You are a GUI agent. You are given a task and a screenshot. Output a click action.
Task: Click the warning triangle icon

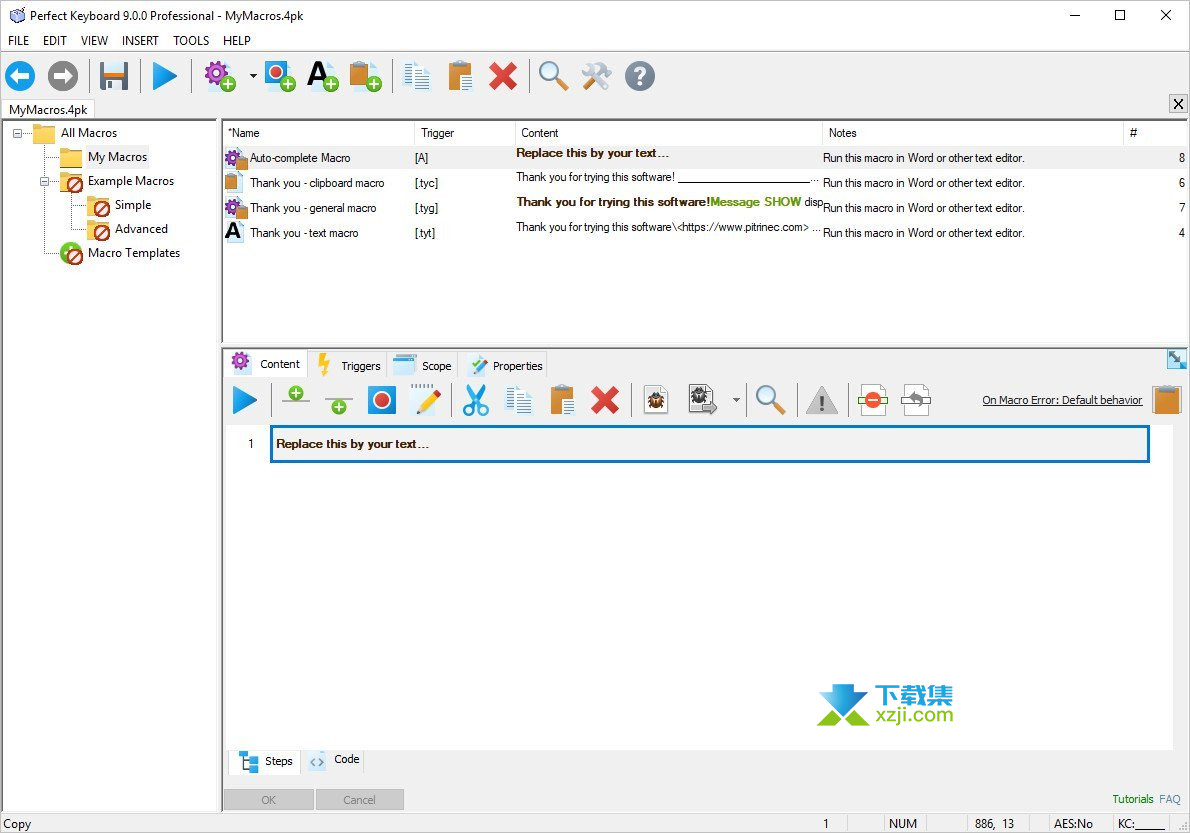[821, 401]
